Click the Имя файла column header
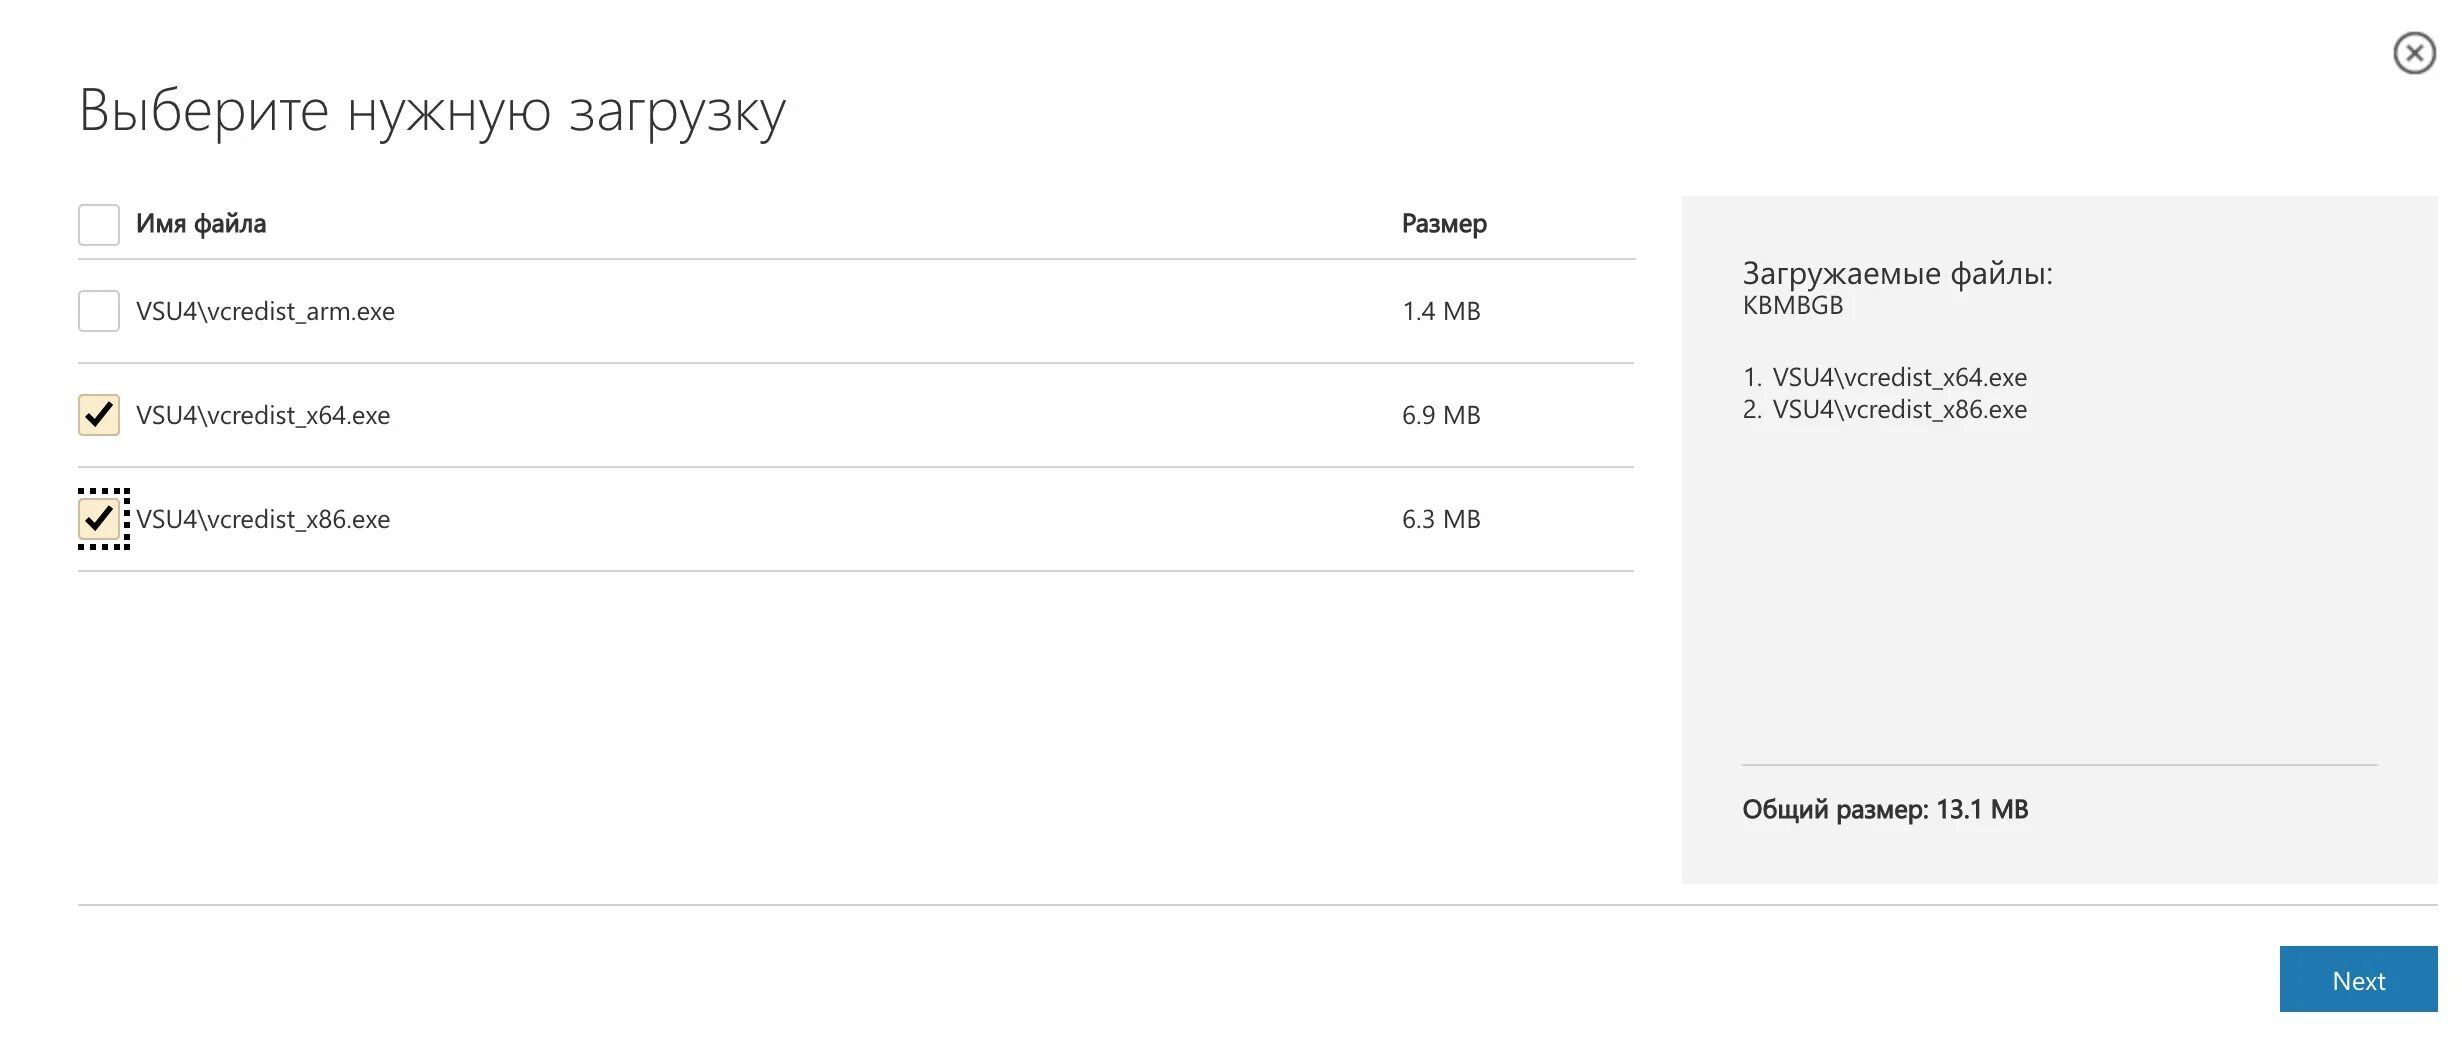Viewport: 2462px width, 1048px height. [201, 224]
